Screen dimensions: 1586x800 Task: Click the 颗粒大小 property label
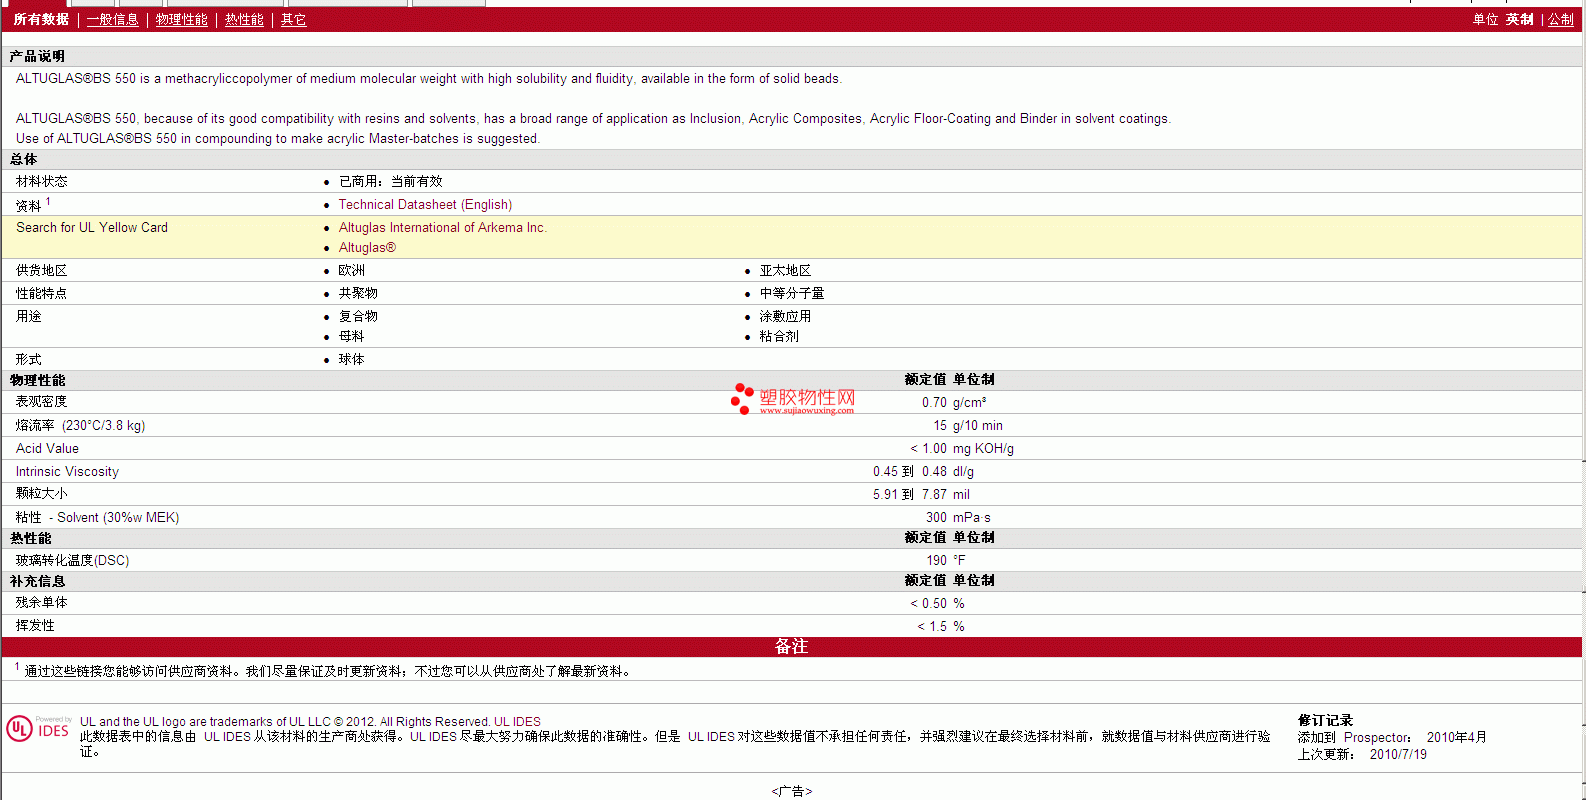click(x=41, y=493)
